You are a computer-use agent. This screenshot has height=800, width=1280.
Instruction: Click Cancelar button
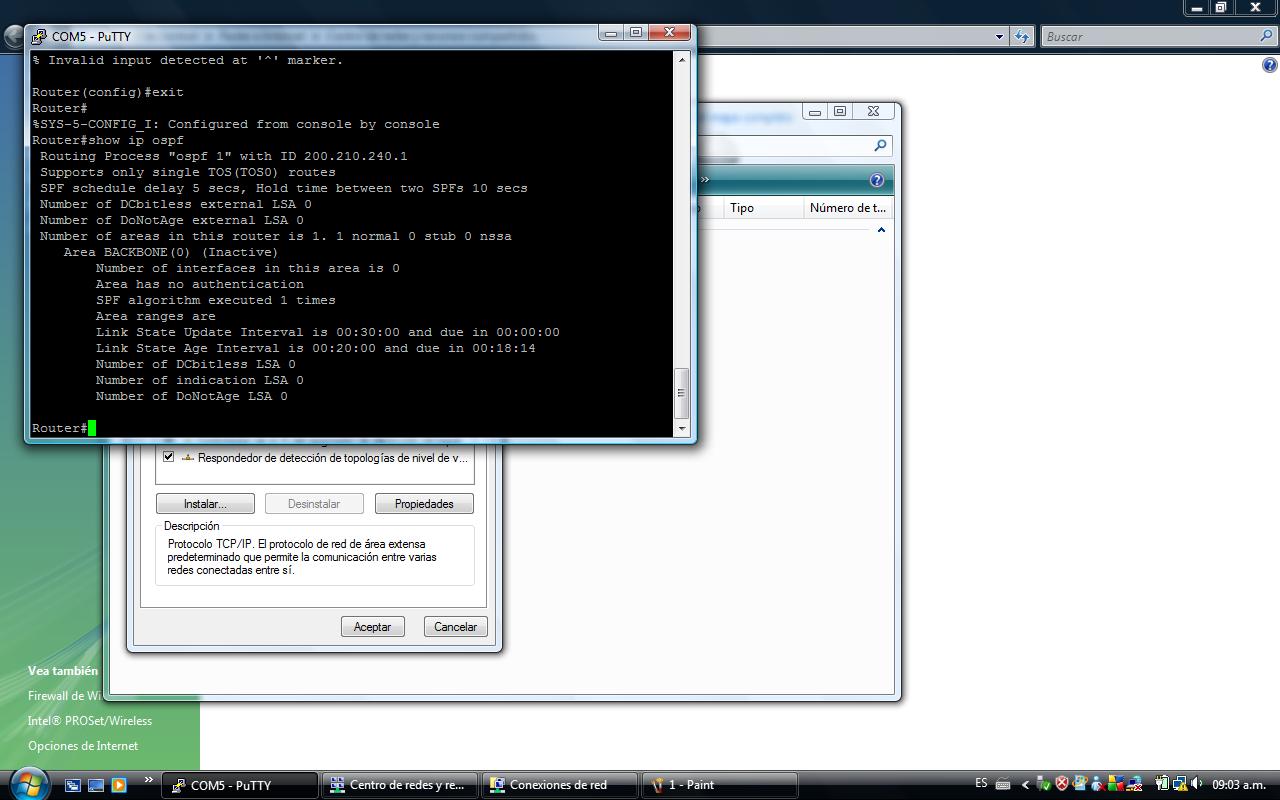455,627
